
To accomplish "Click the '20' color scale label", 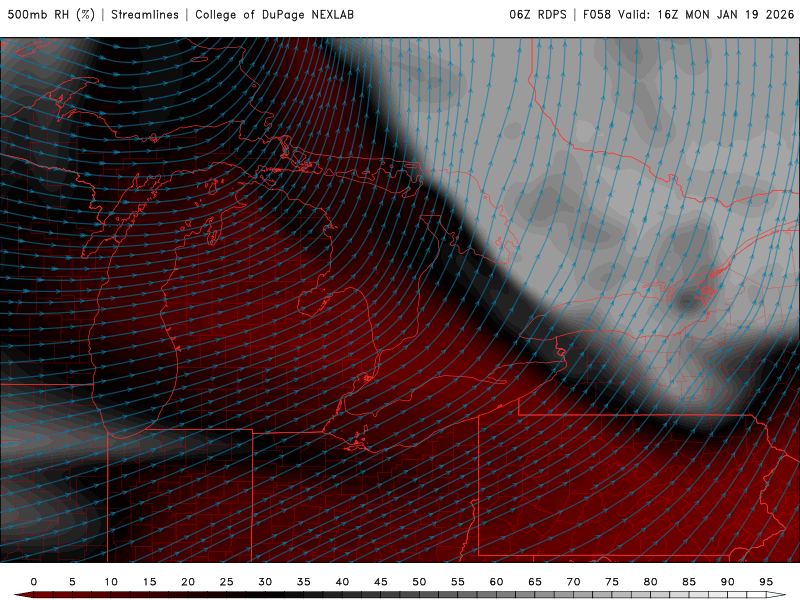I will [188, 582].
